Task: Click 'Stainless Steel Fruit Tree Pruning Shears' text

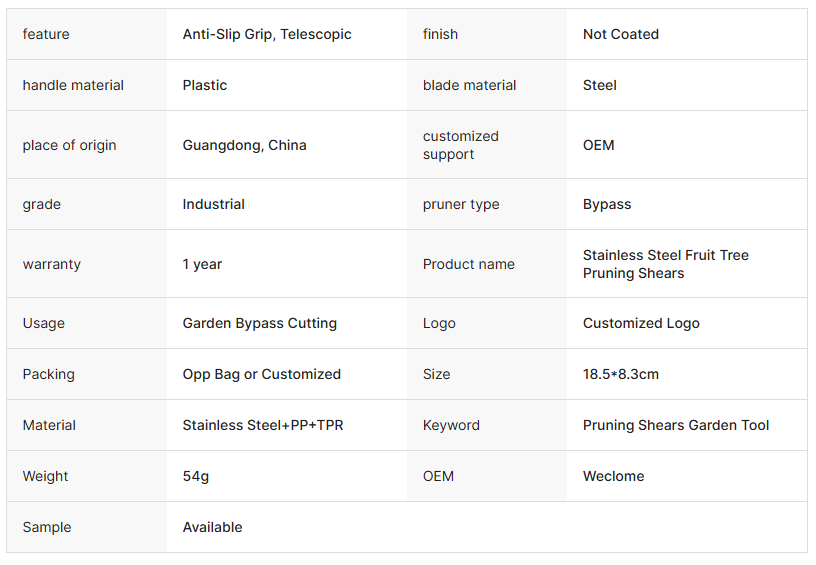Action: point(665,264)
